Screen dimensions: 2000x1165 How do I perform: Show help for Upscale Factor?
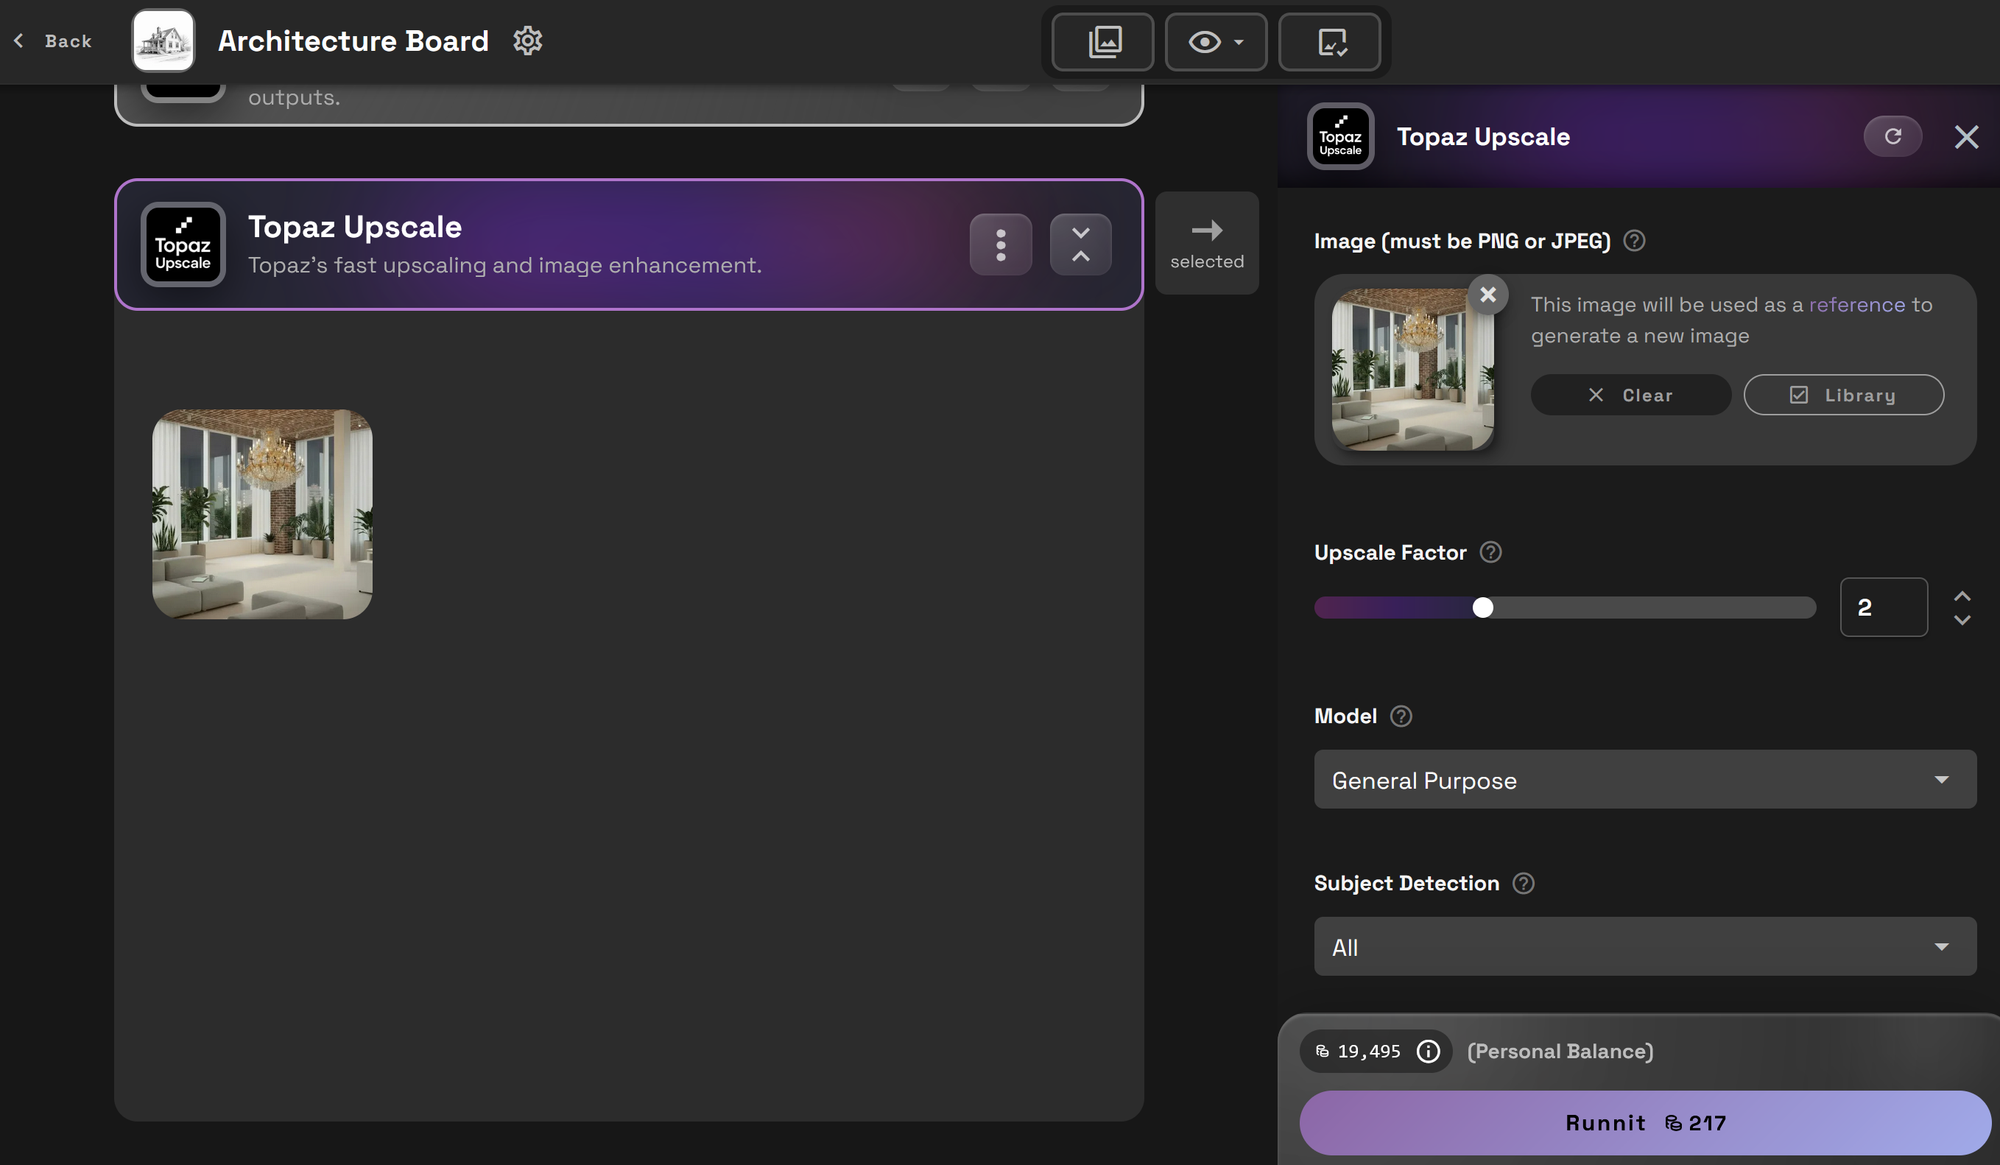point(1490,552)
